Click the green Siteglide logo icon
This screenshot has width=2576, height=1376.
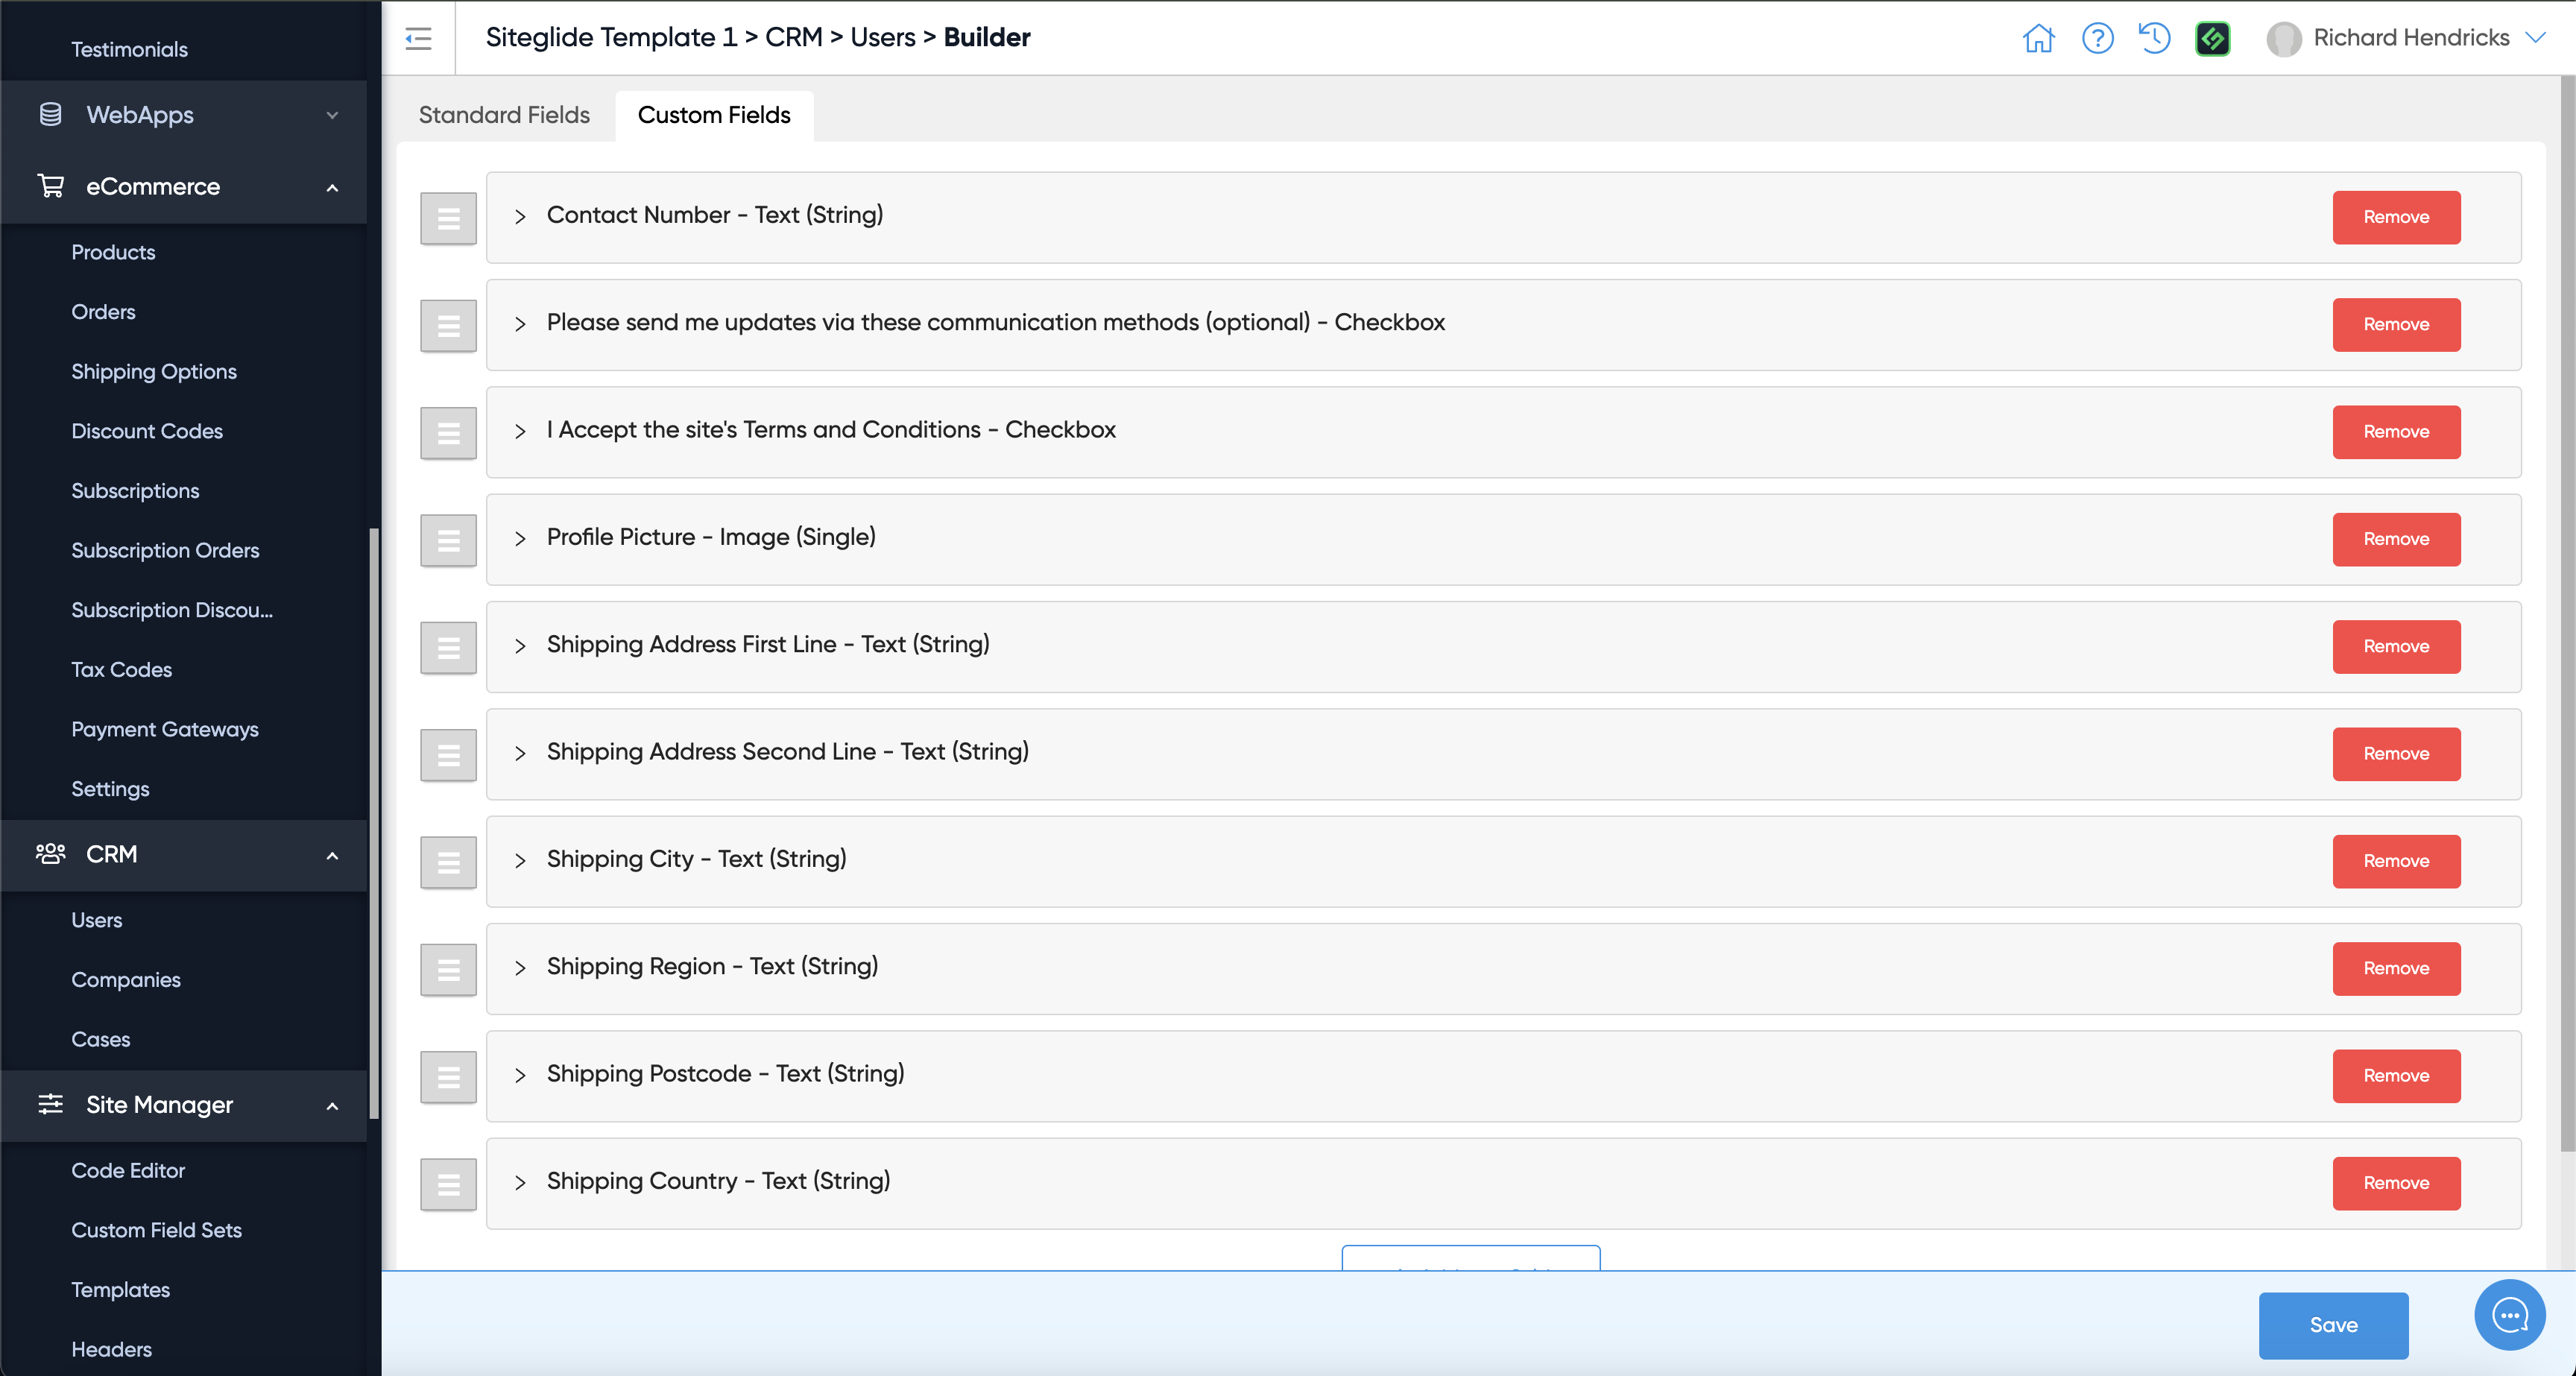[x=2212, y=38]
